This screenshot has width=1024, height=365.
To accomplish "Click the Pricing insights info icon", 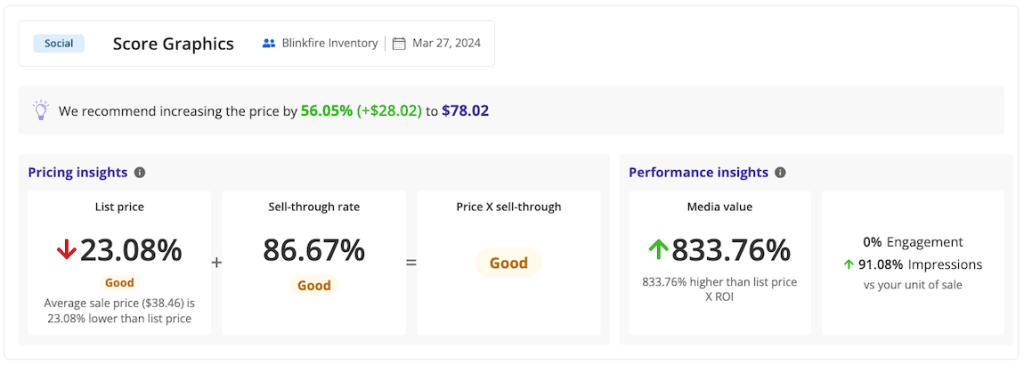I will [140, 172].
